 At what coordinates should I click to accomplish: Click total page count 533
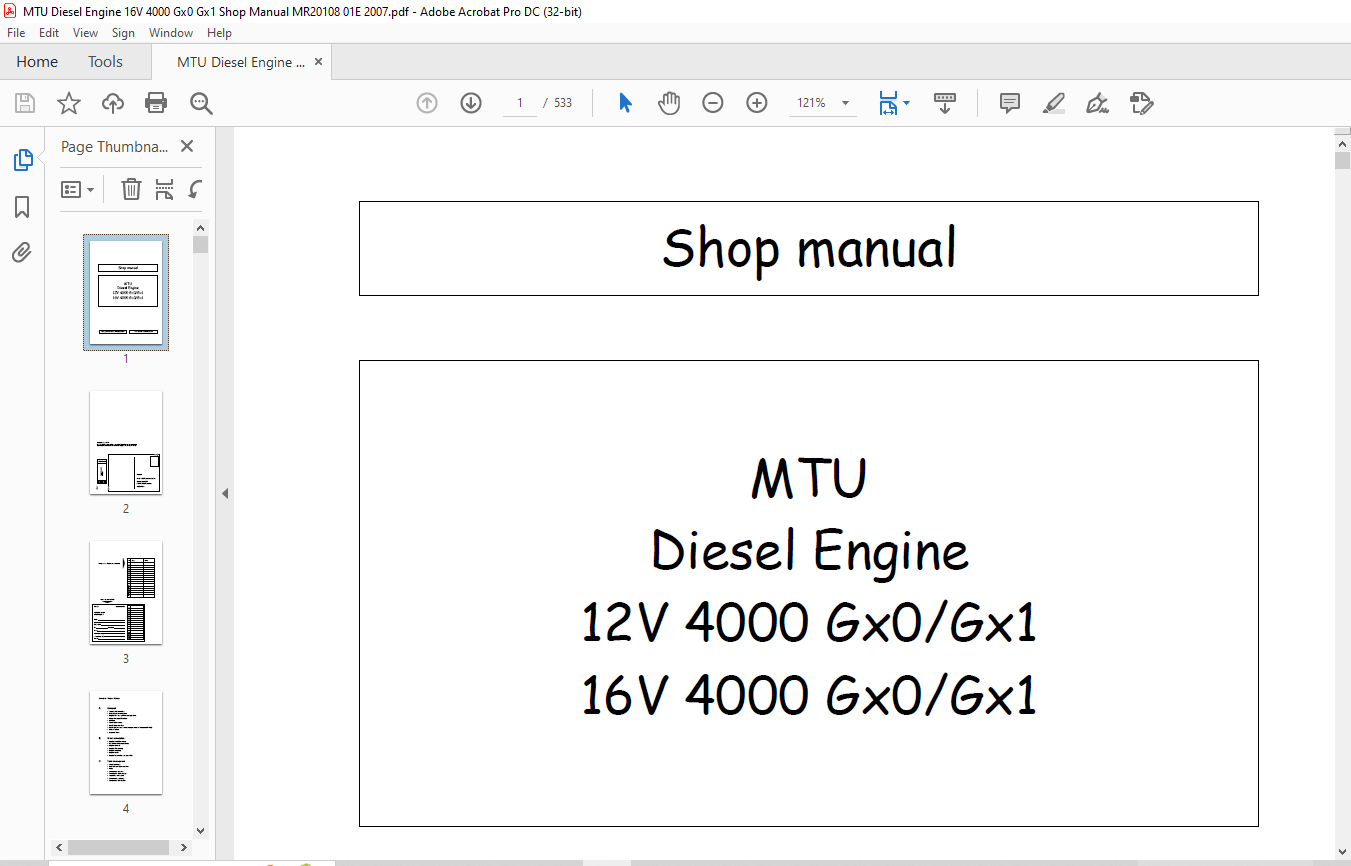[x=563, y=103]
